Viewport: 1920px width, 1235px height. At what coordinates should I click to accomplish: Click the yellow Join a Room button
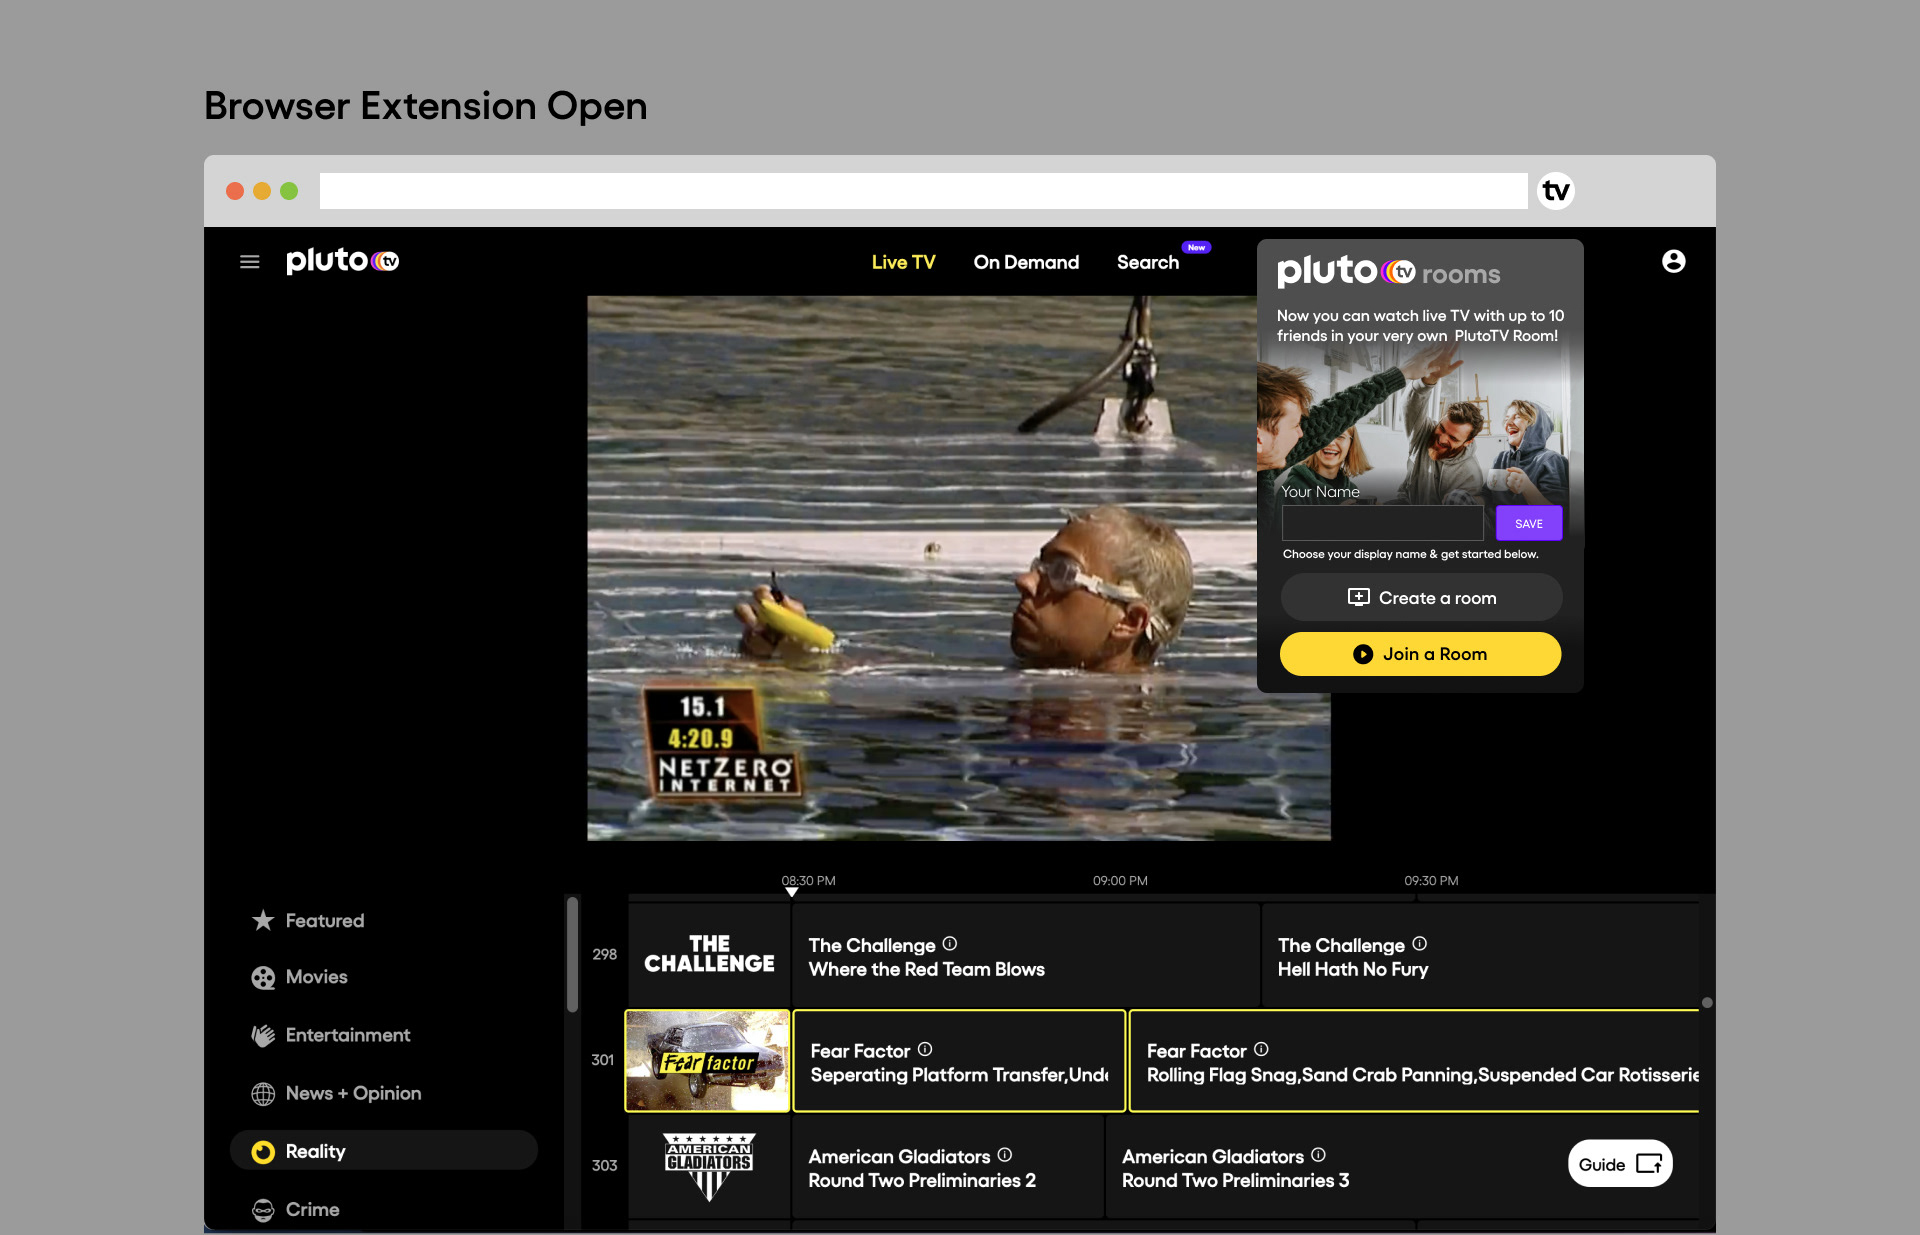[x=1420, y=654]
